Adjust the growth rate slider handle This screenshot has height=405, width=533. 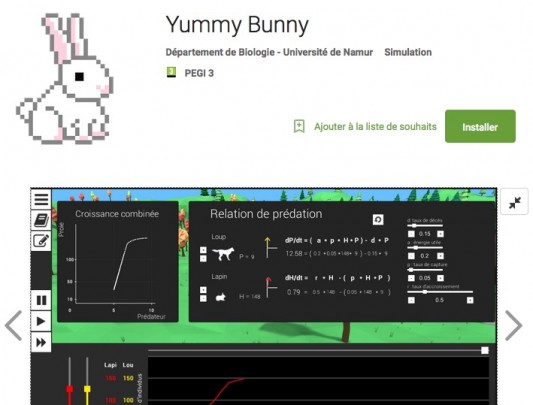425,292
